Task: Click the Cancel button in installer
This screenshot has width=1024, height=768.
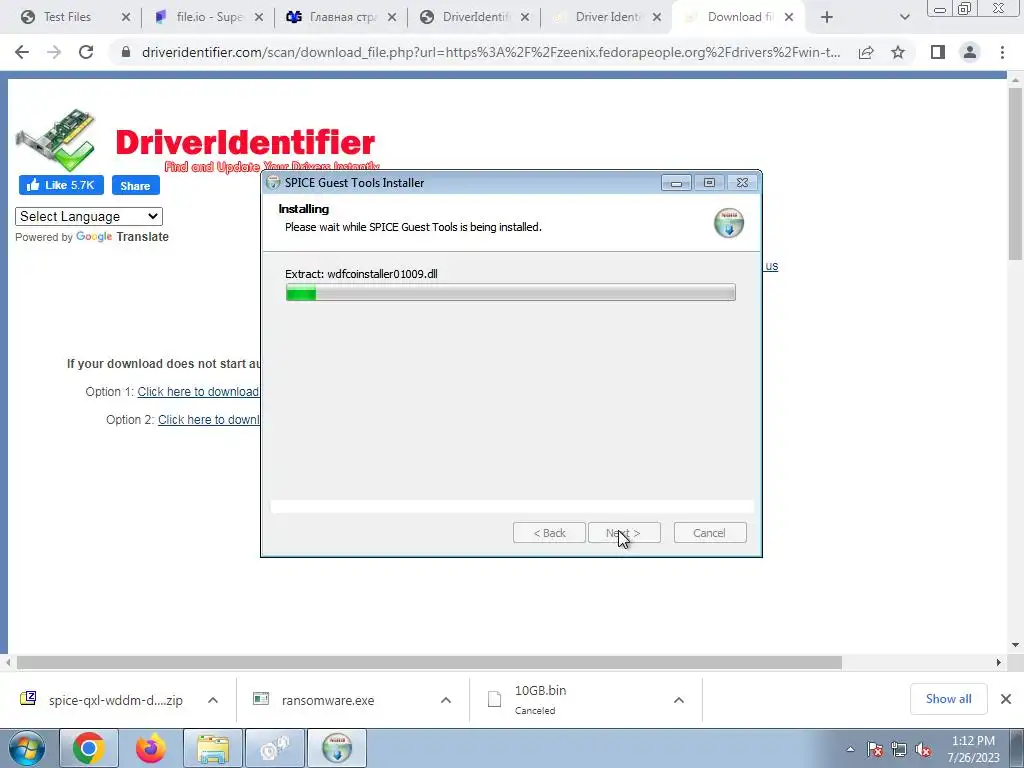Action: click(709, 533)
